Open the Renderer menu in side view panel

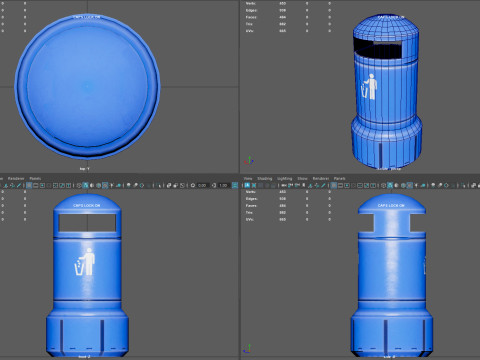click(x=321, y=178)
